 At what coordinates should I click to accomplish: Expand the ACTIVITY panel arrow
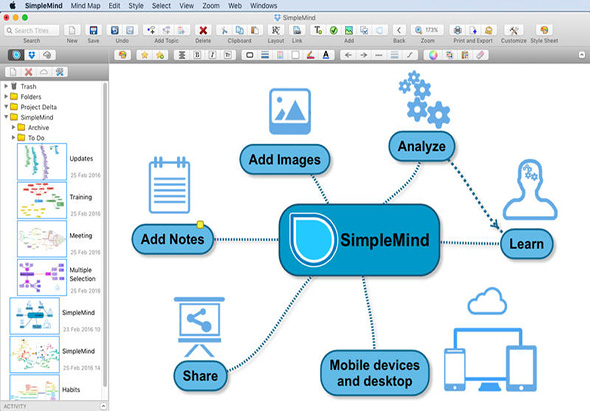point(103,406)
